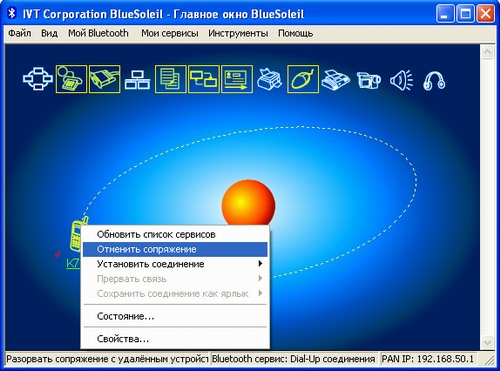Select the AV speaker service icon
Viewport: 500px width, 371px height.
(x=402, y=80)
